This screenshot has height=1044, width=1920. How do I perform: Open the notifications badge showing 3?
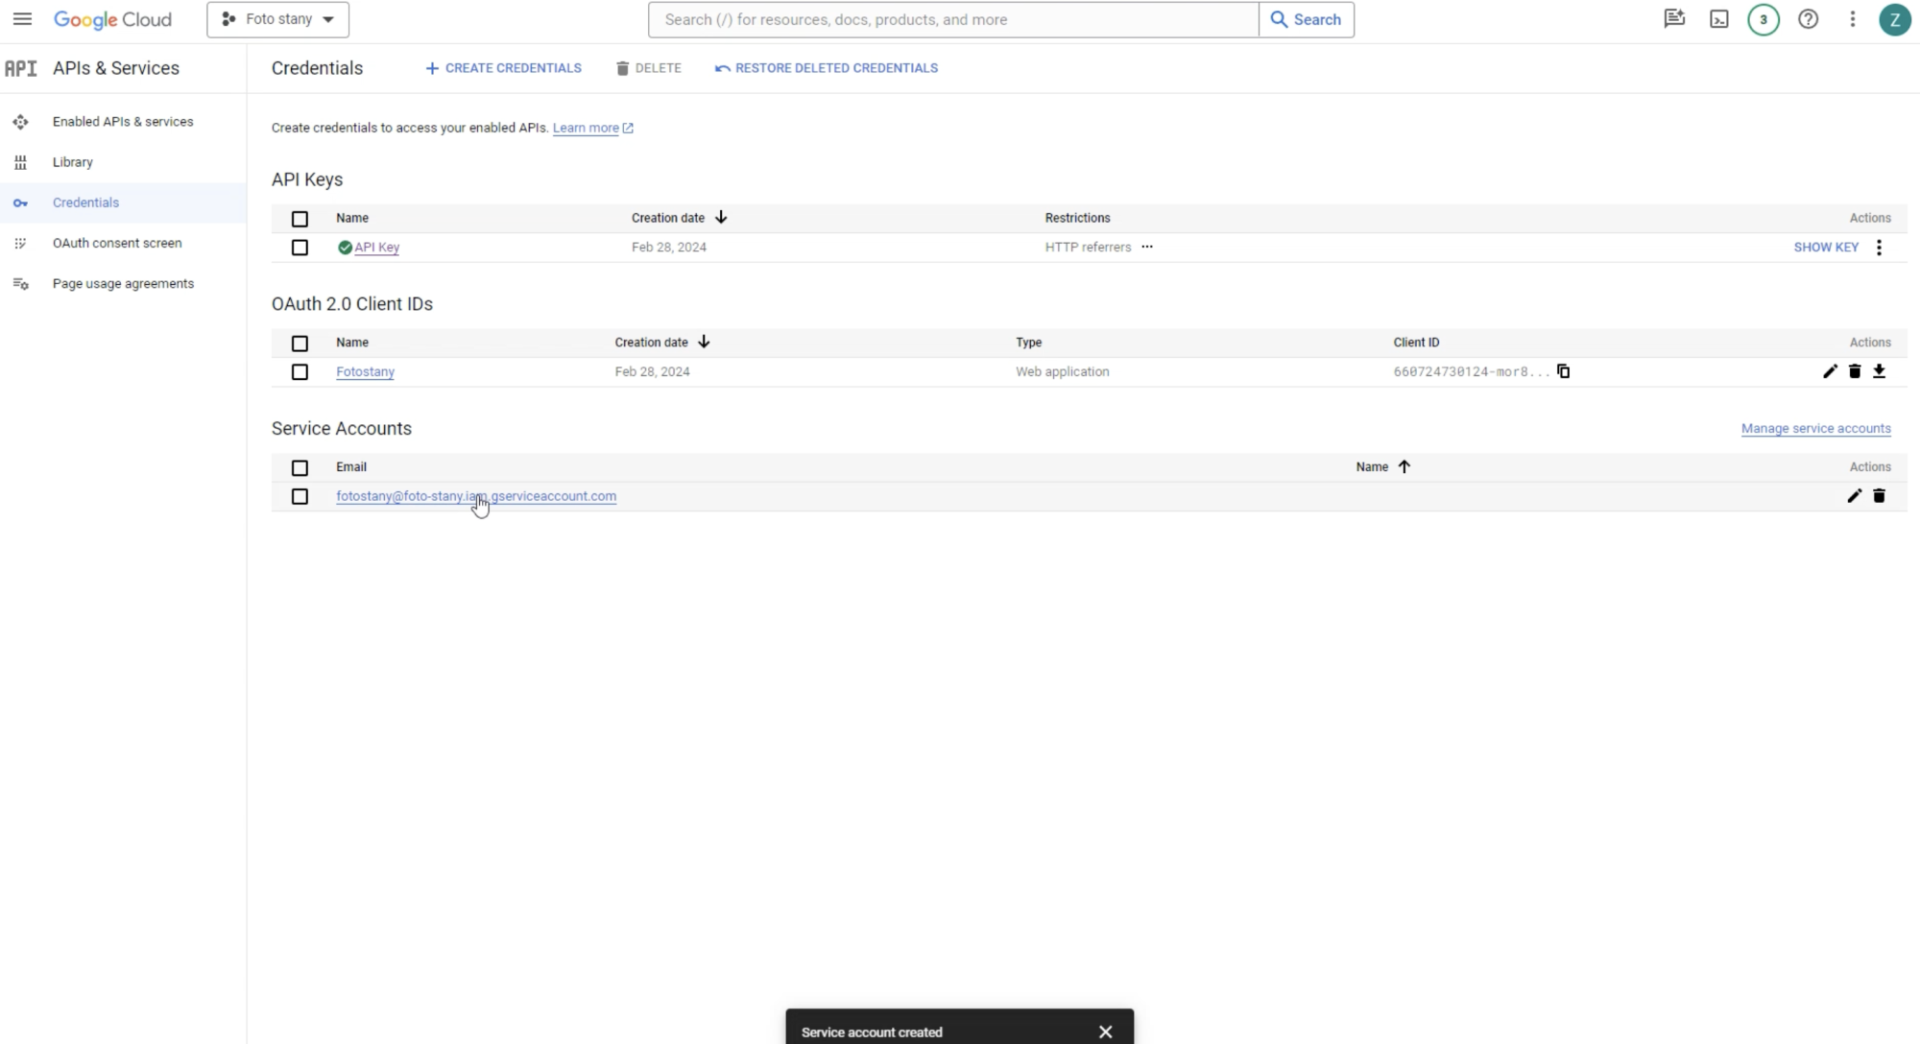pos(1763,19)
